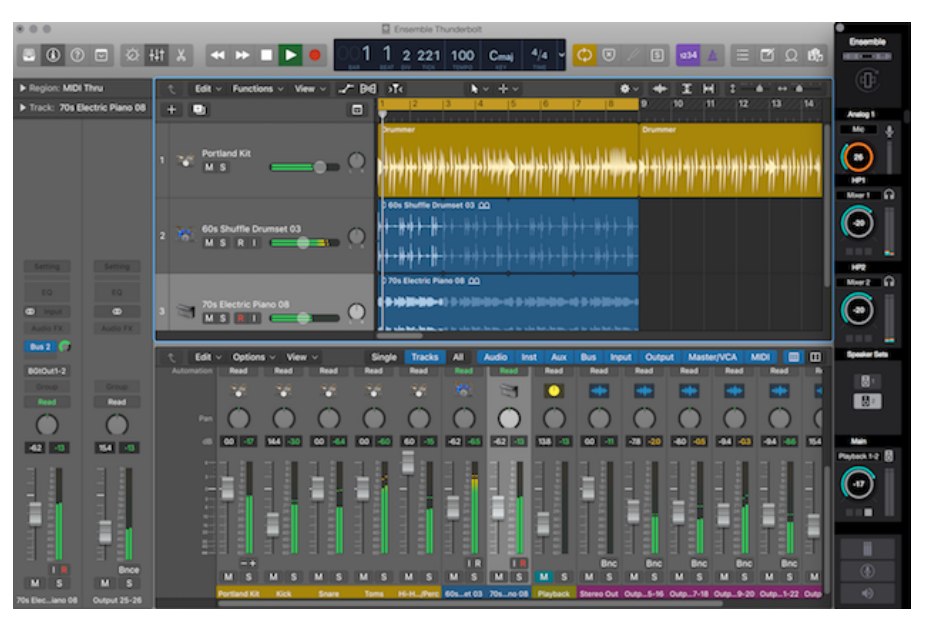Open the Scissors editors toolbar icon

(x=181, y=55)
